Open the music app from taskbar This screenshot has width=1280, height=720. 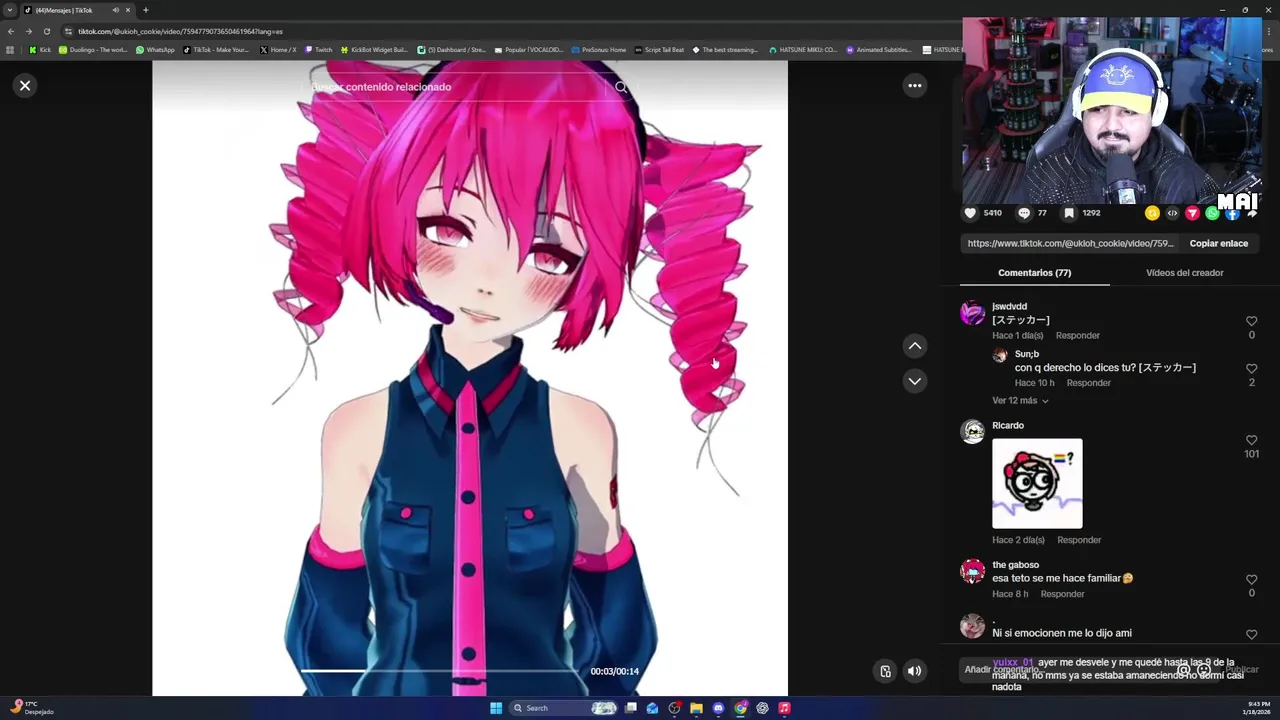pyautogui.click(x=784, y=708)
